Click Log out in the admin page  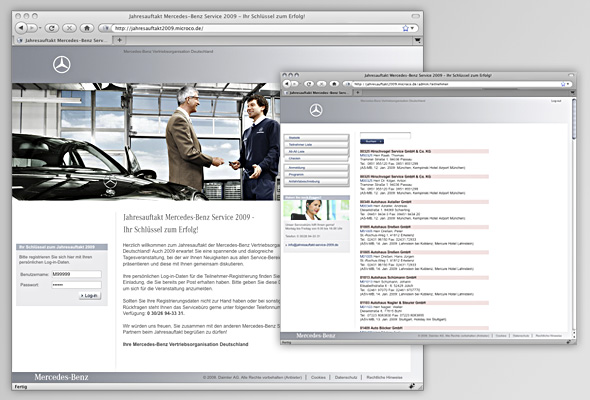click(x=556, y=101)
